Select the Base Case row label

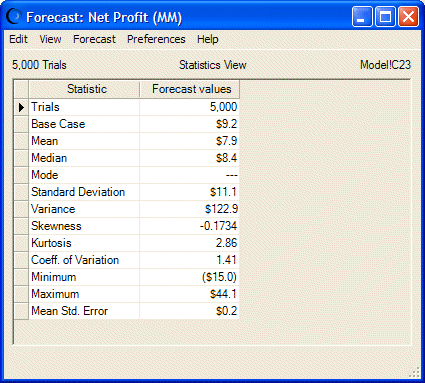coord(58,124)
